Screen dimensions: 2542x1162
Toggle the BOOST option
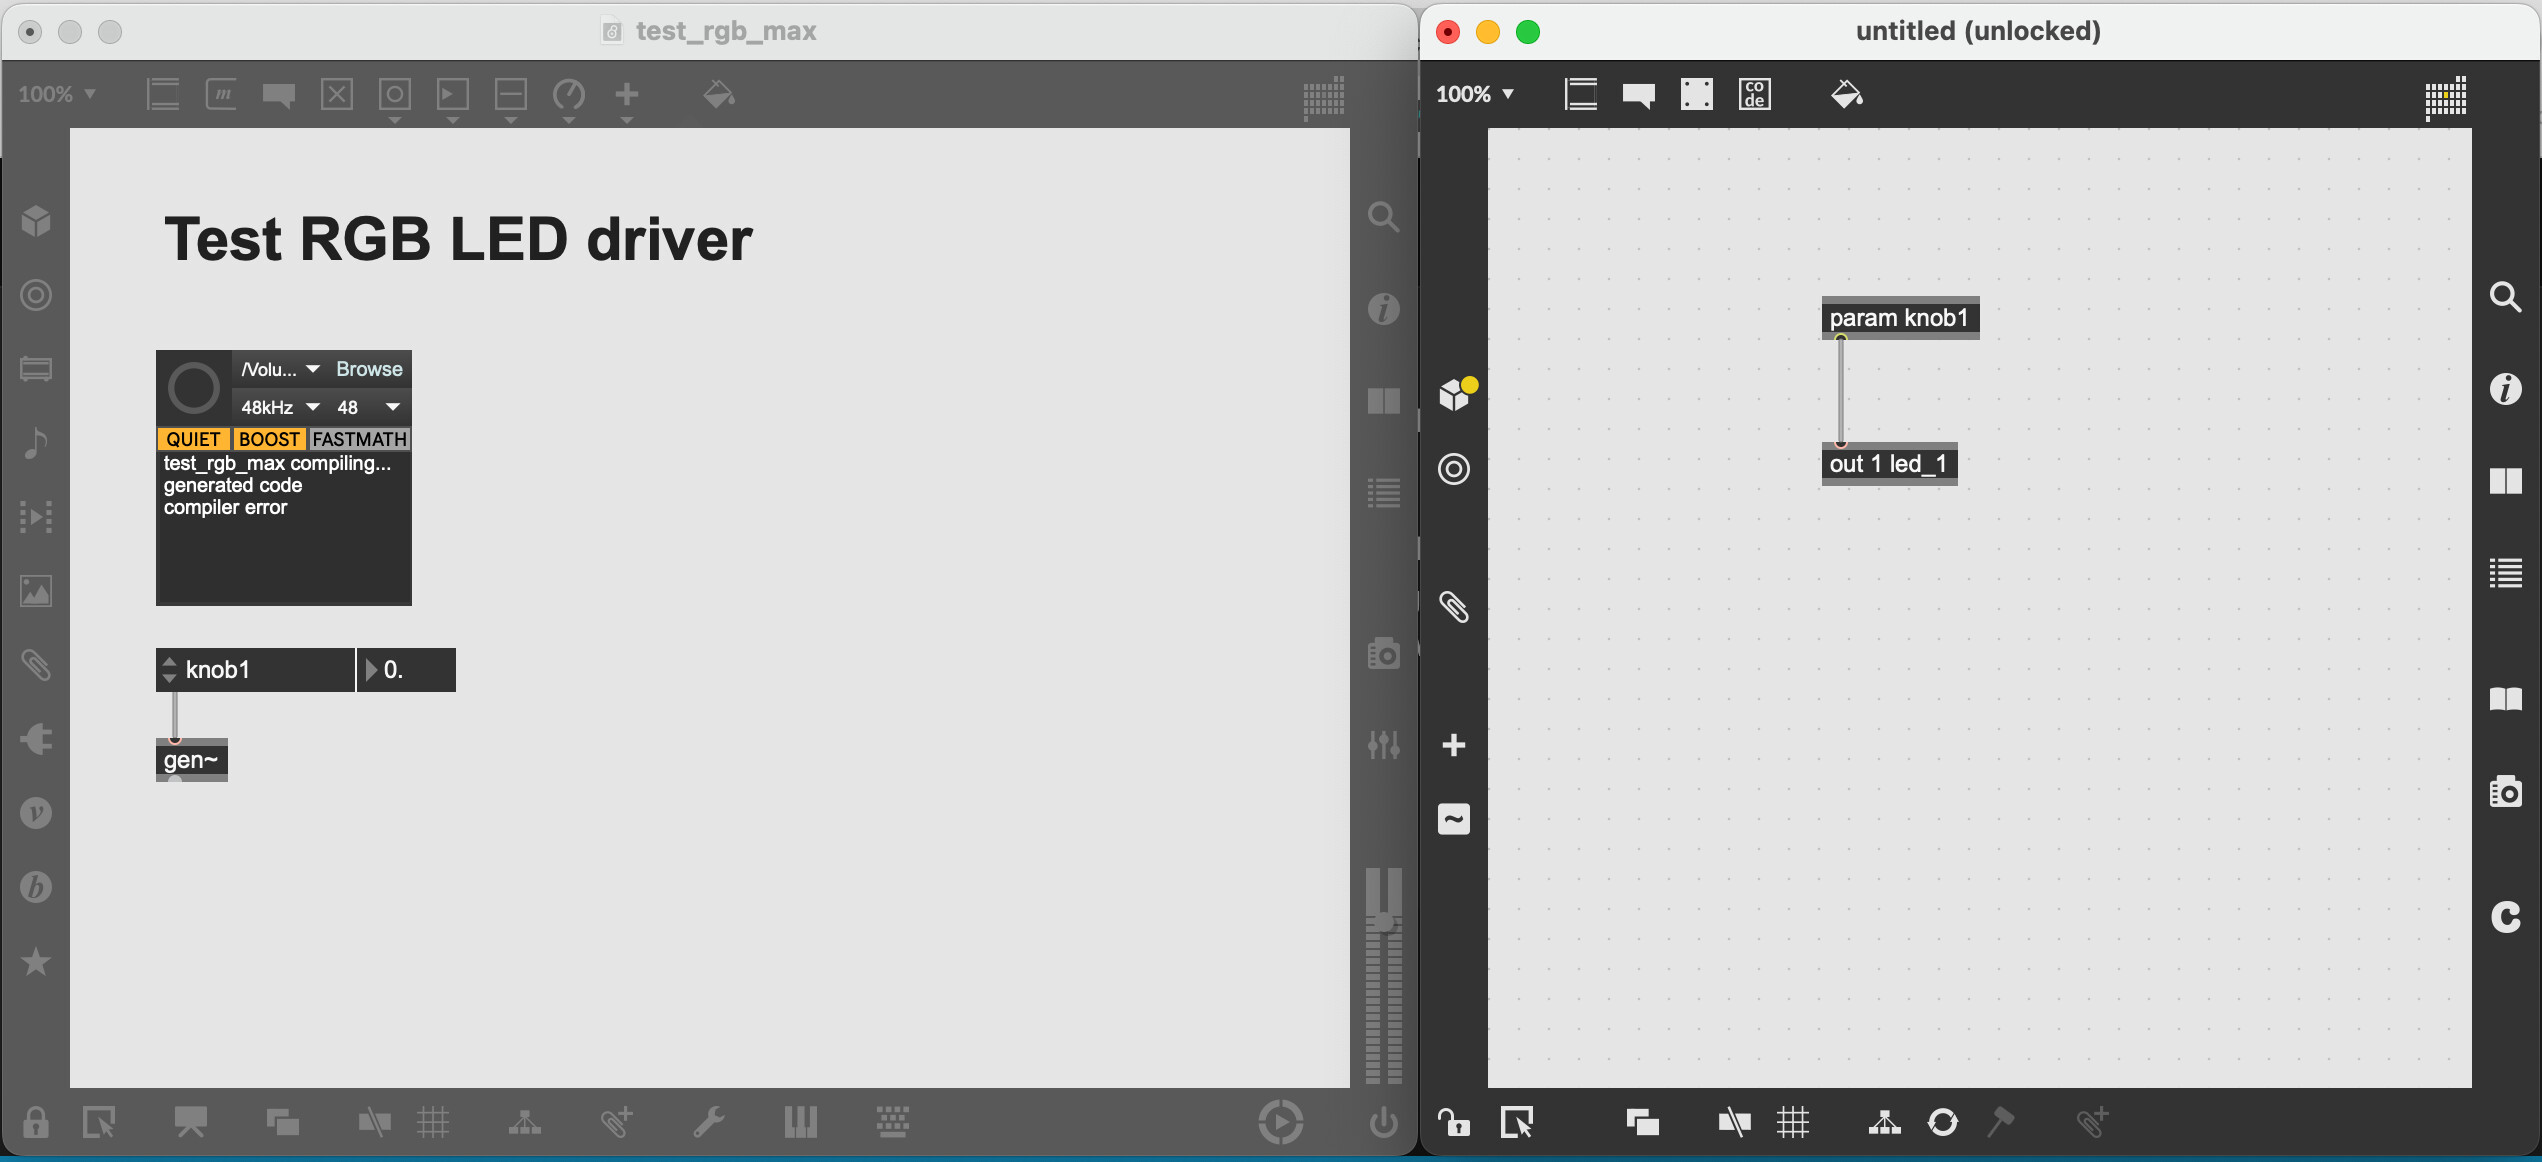pos(268,439)
